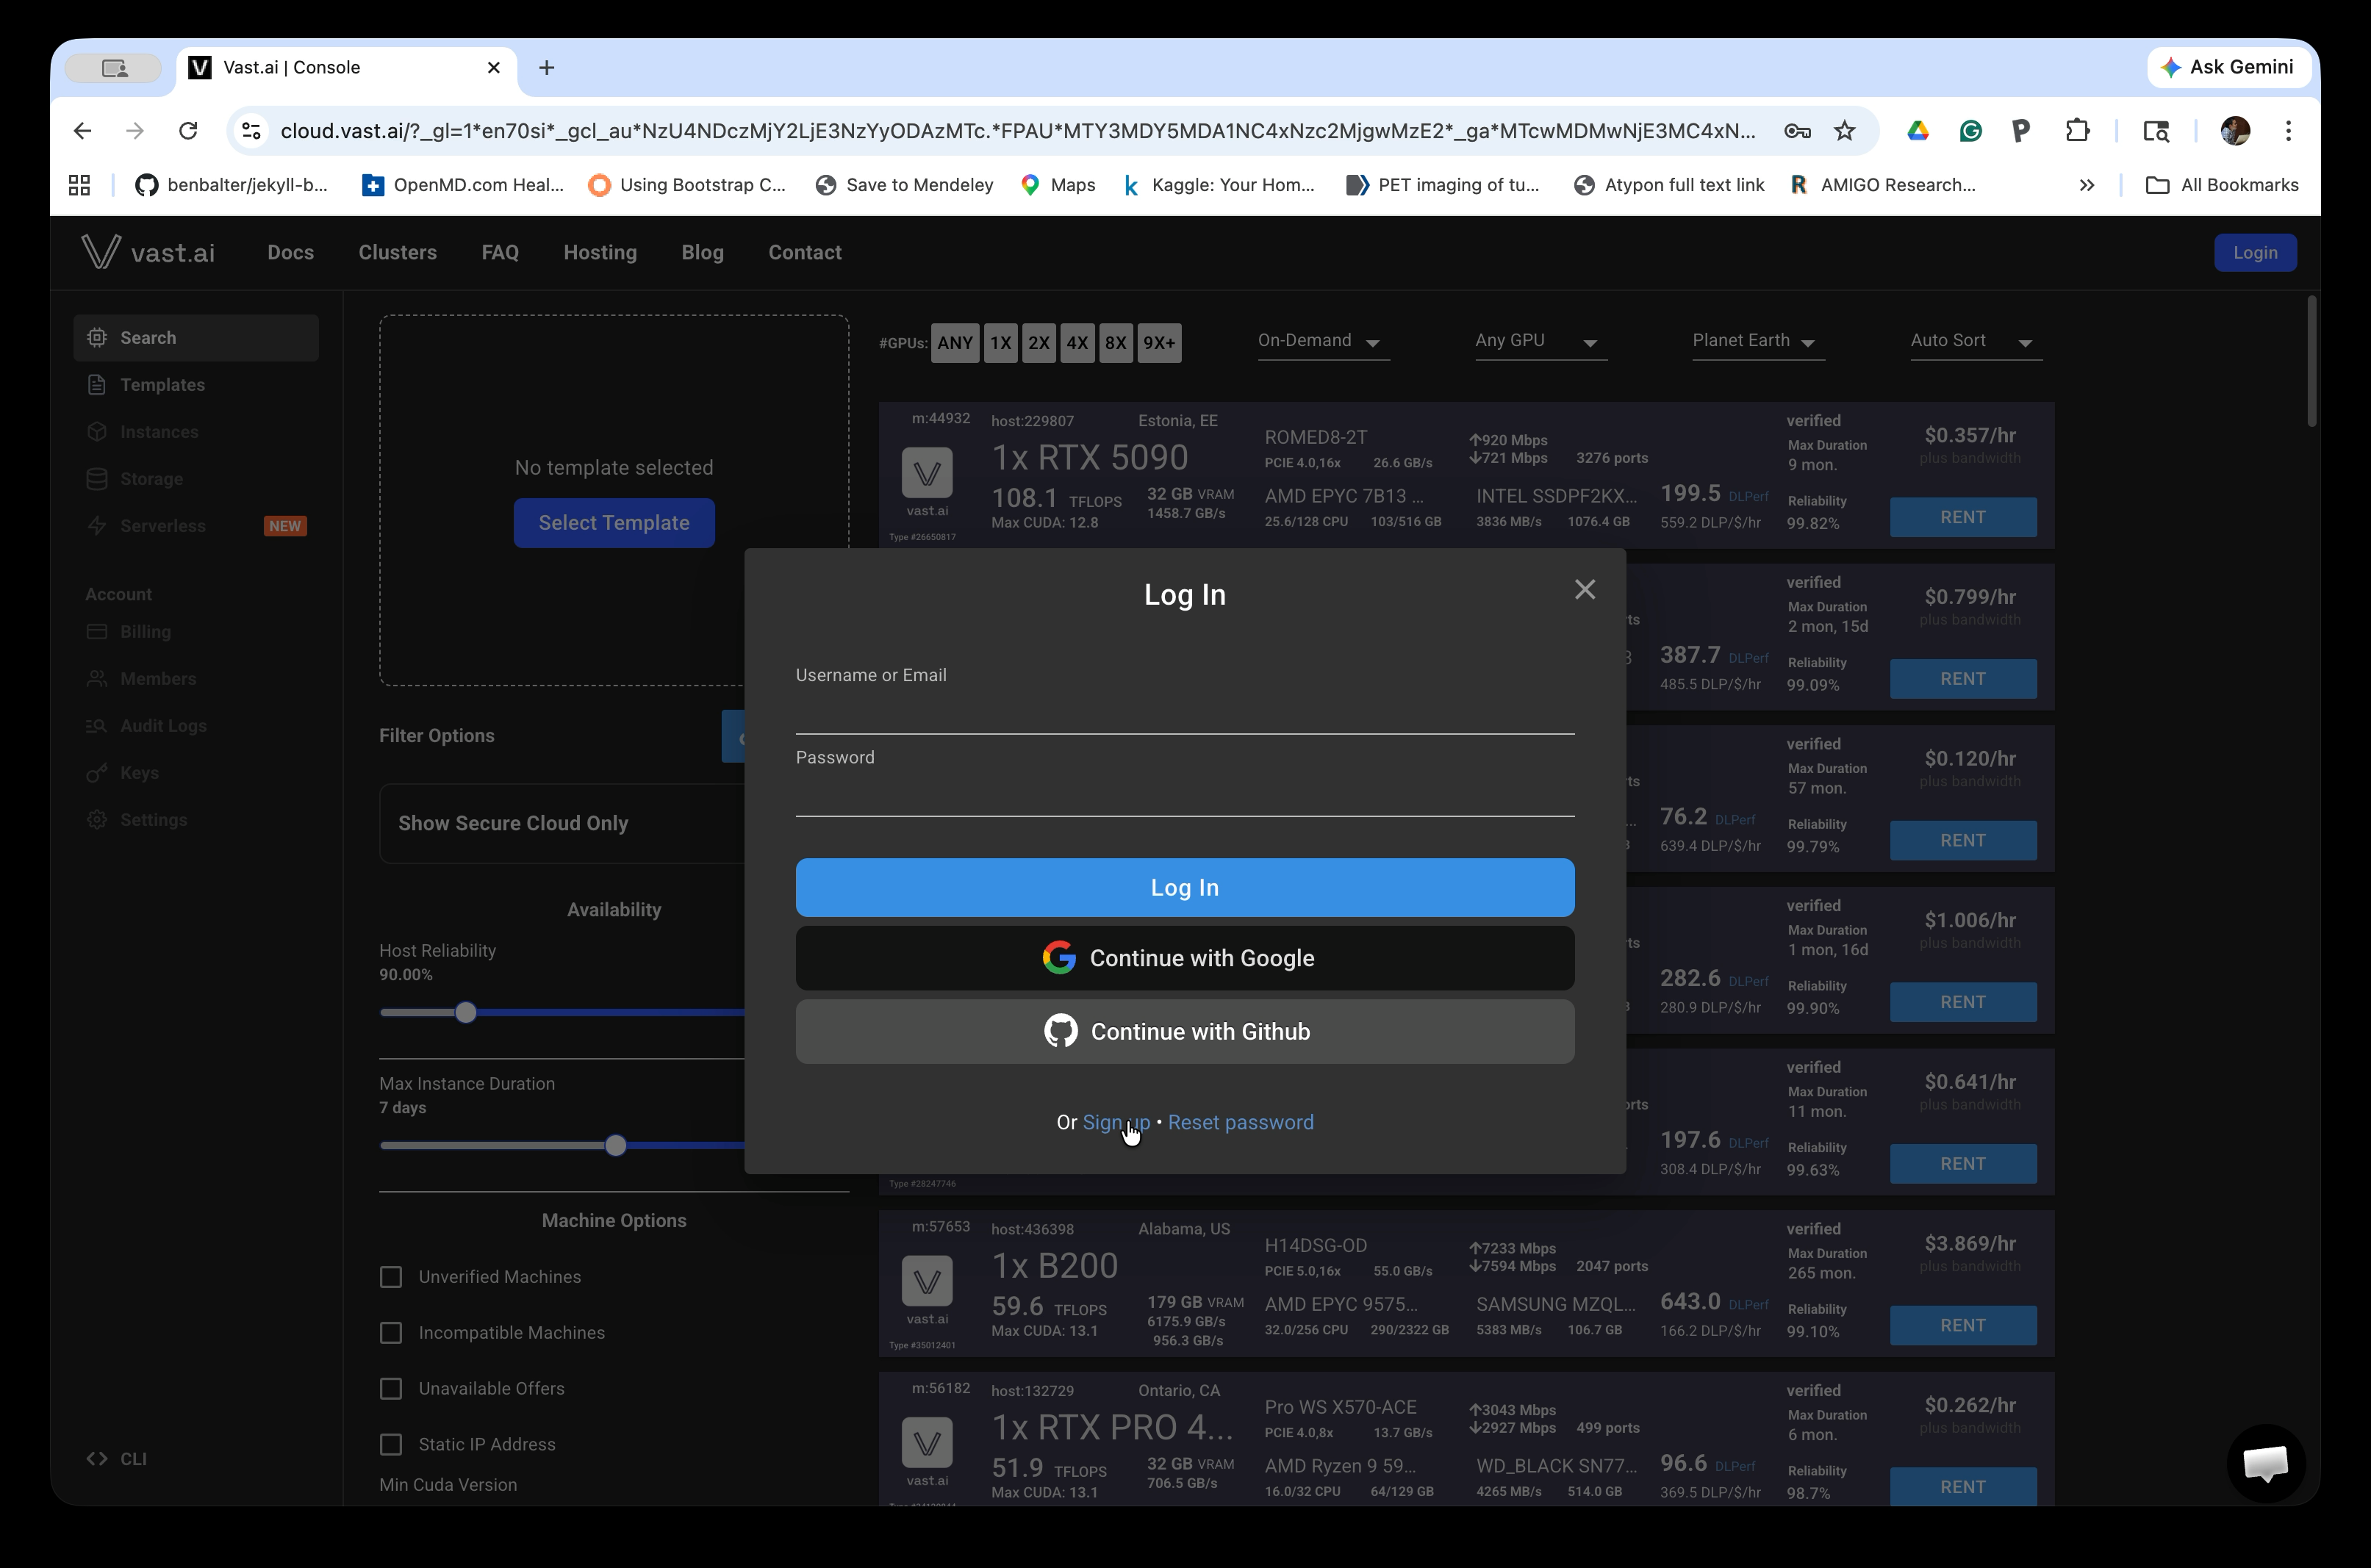The image size is (2371, 1568).
Task: Open Billing in the sidebar
Action: [196, 632]
